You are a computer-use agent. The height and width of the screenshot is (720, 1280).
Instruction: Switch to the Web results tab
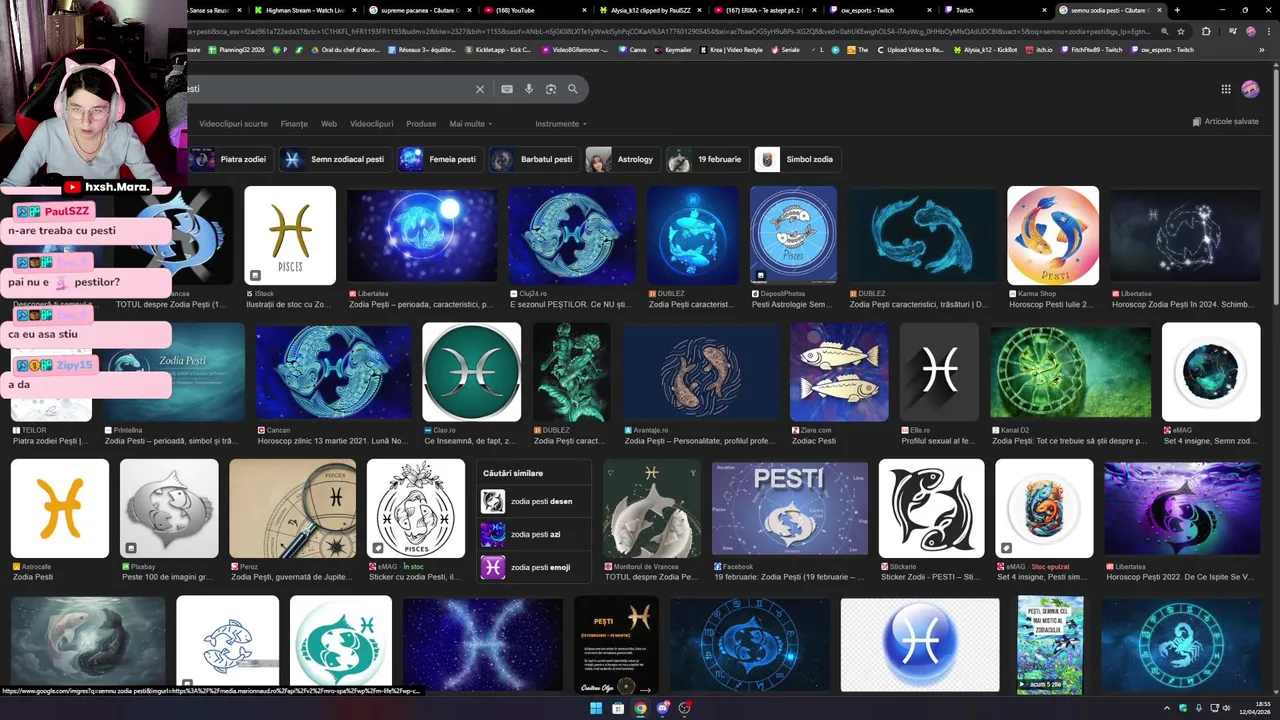[329, 124]
